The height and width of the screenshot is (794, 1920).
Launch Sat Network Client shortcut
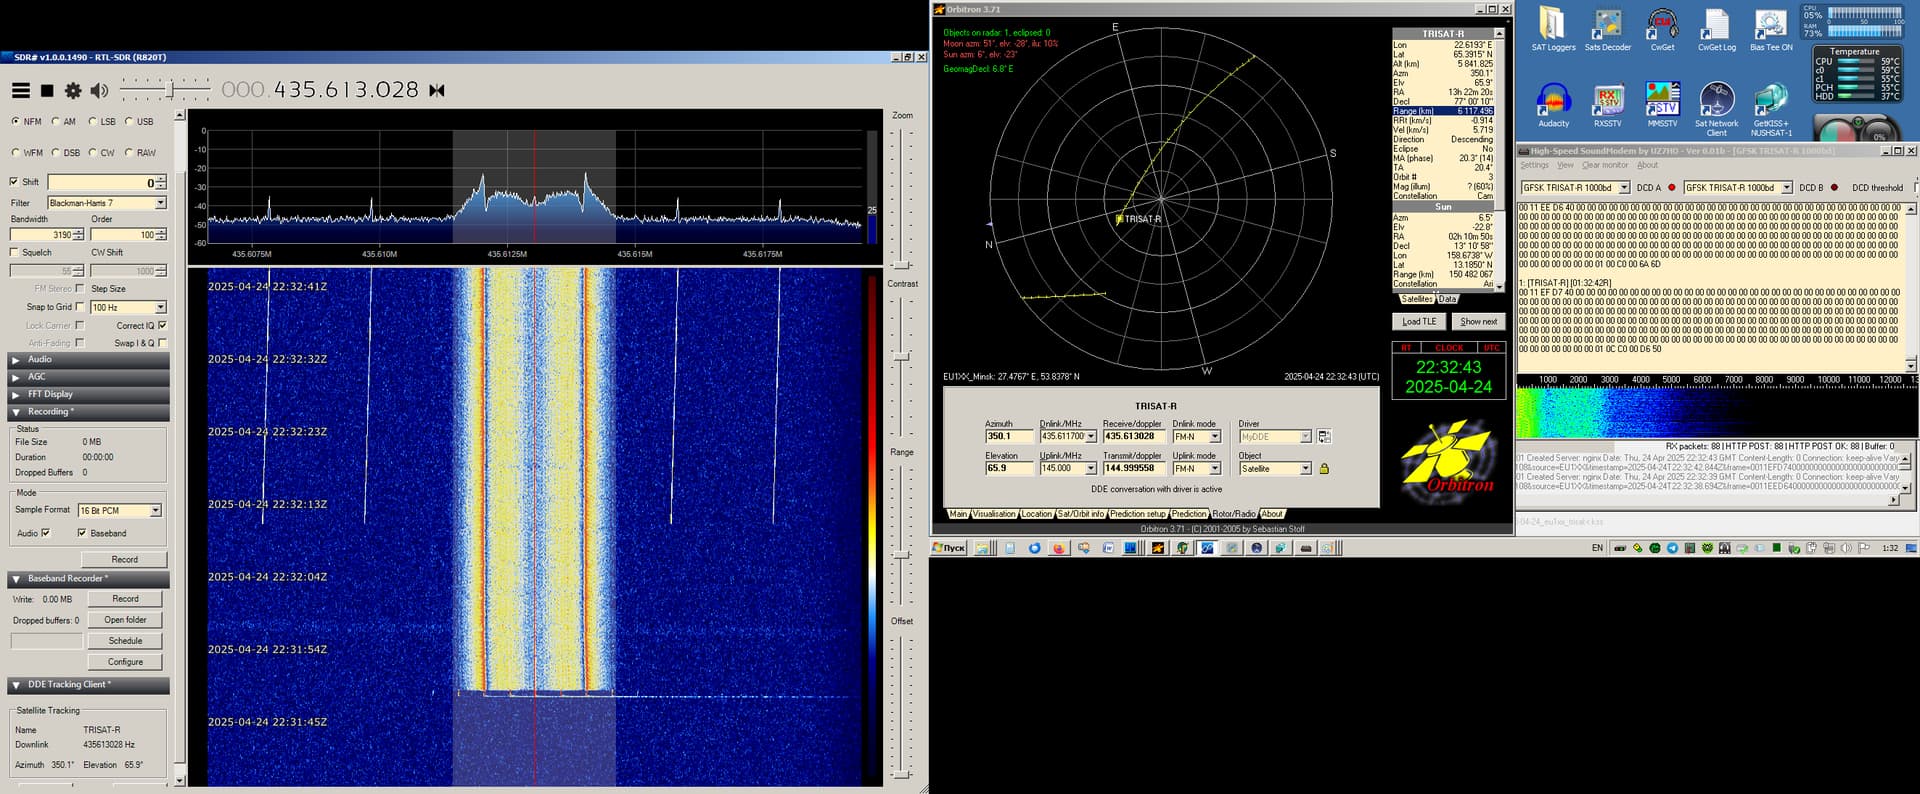coord(1716,110)
